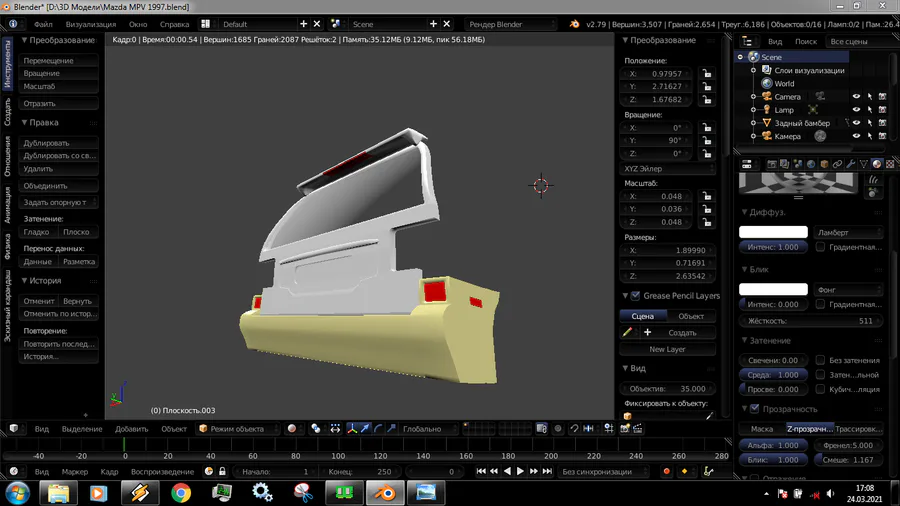Open the Ламберт diffuse shader dropdown

[x=848, y=232]
